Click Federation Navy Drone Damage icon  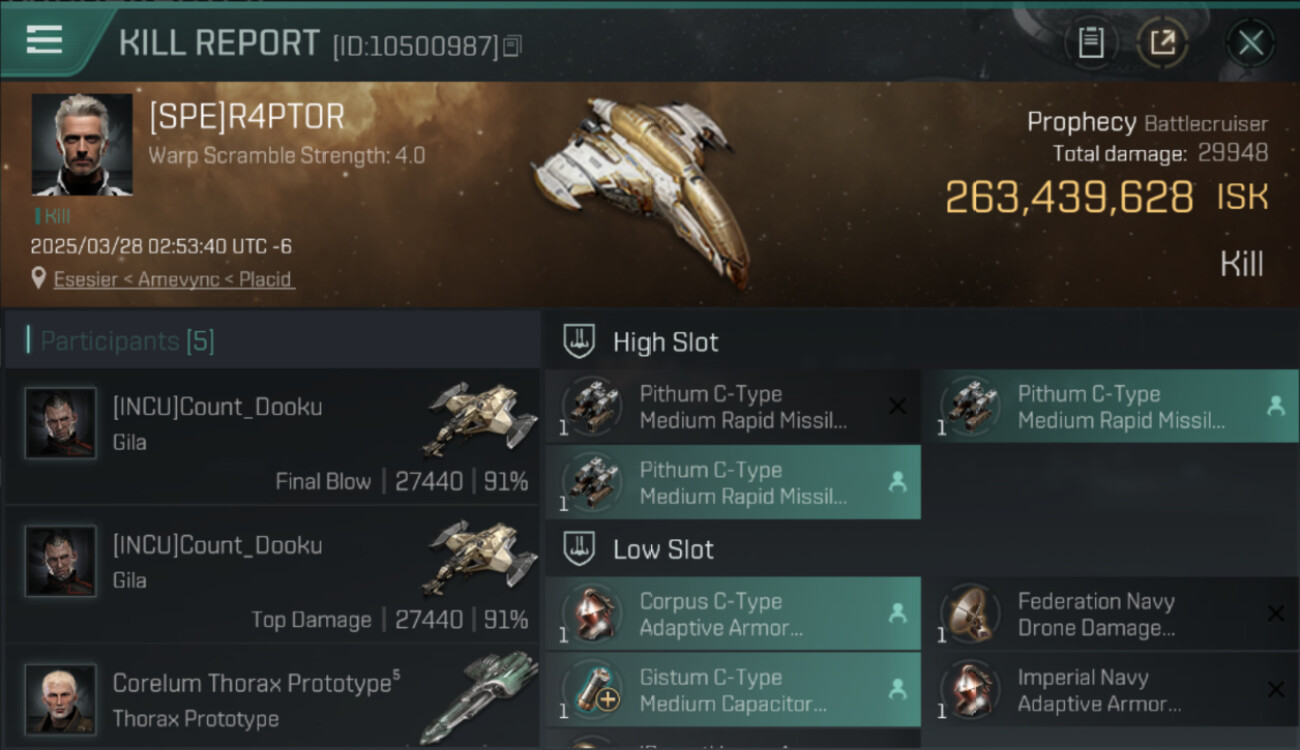[970, 614]
